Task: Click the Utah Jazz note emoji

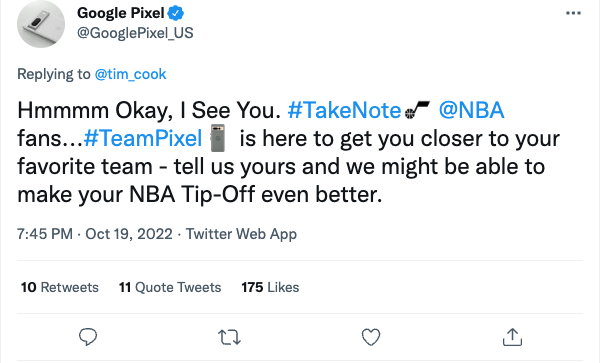Action: click(x=417, y=110)
